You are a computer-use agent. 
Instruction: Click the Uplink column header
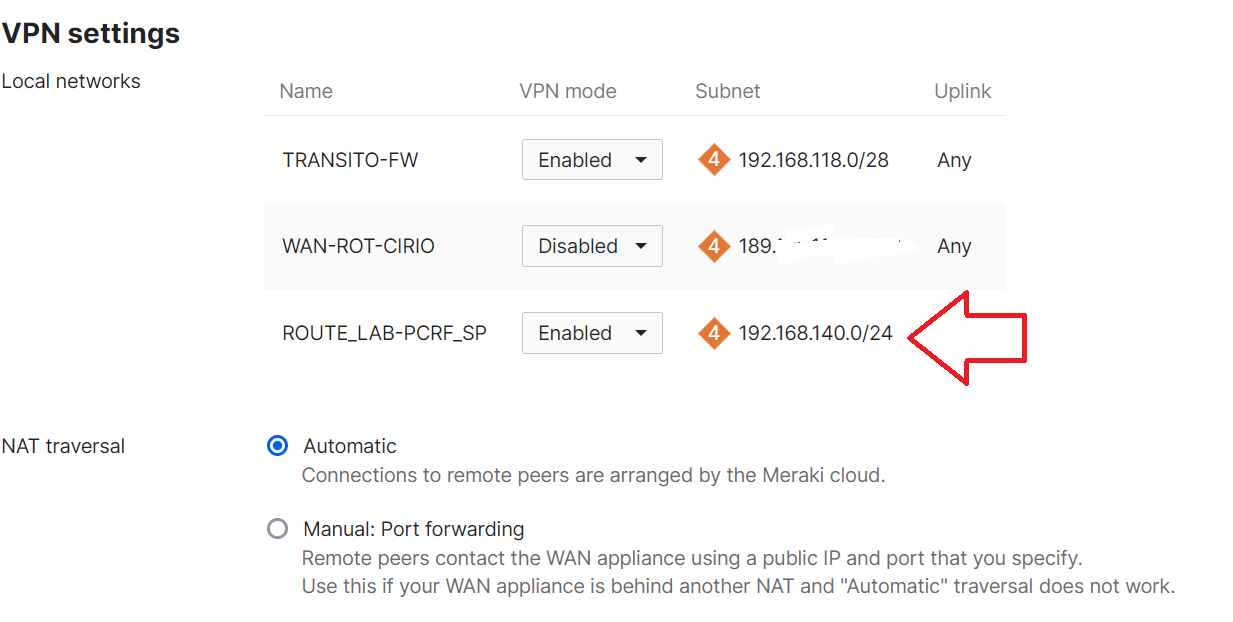(x=962, y=91)
